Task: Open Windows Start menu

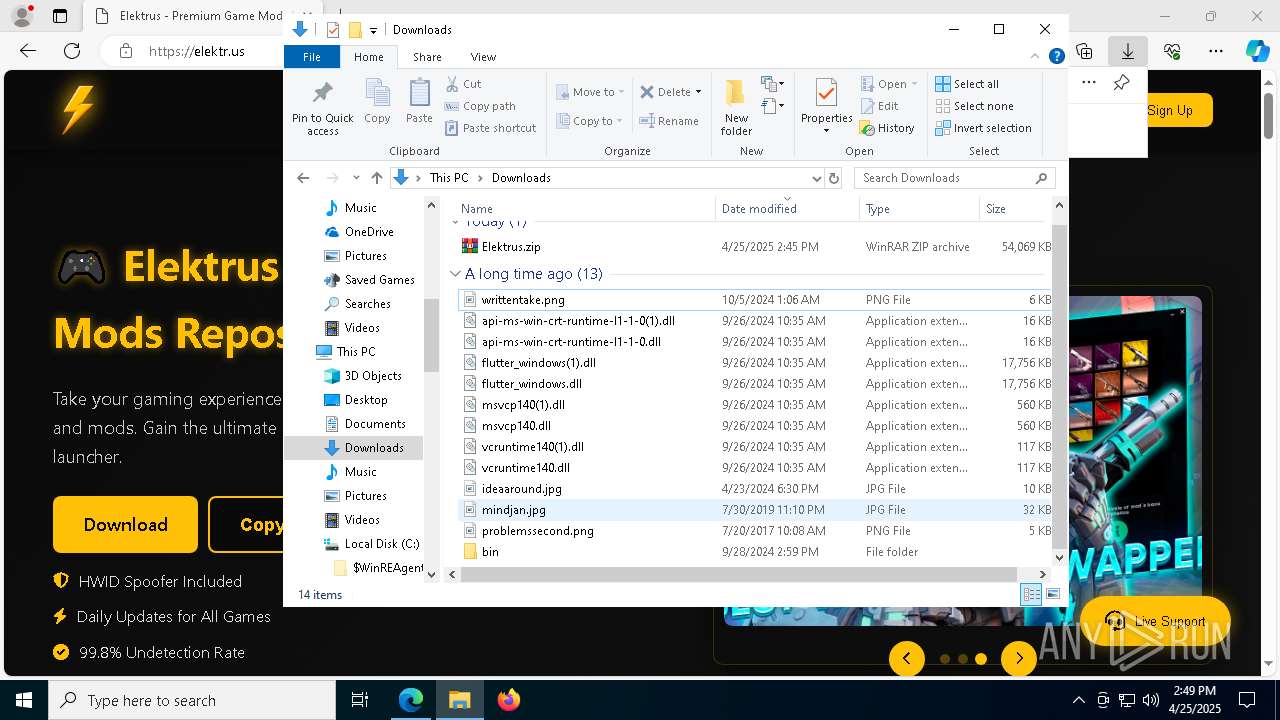Action: 24,700
